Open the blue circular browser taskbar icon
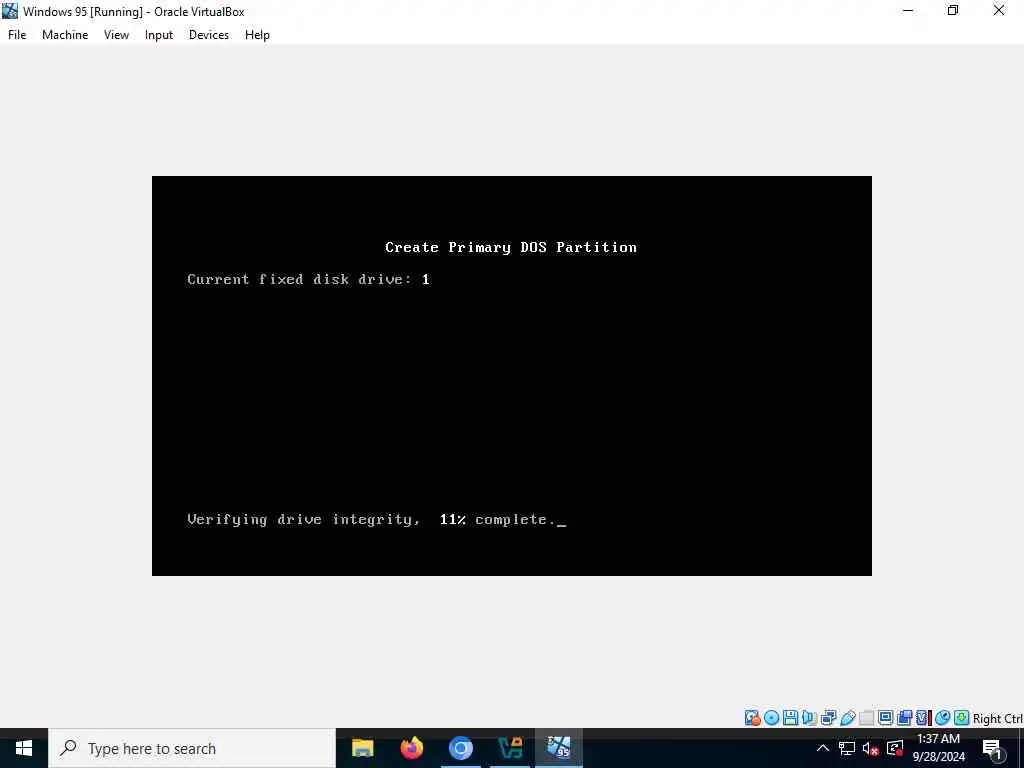Screen dimensions: 1024x768 click(x=460, y=748)
